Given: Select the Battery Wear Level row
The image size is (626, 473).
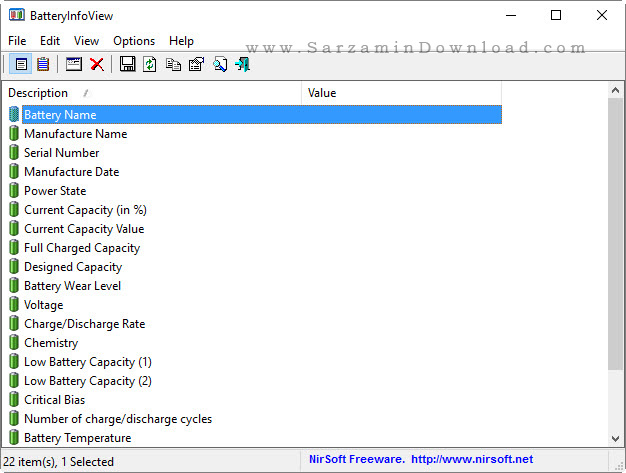Looking at the screenshot, I should [72, 286].
